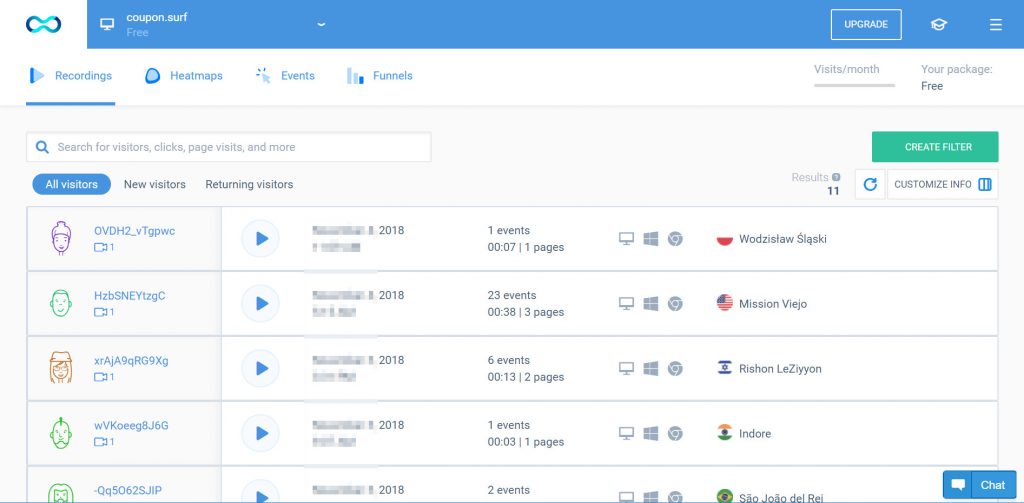Open visitor -Qq5O62SJIP link
1024x503 pixels.
coord(127,490)
